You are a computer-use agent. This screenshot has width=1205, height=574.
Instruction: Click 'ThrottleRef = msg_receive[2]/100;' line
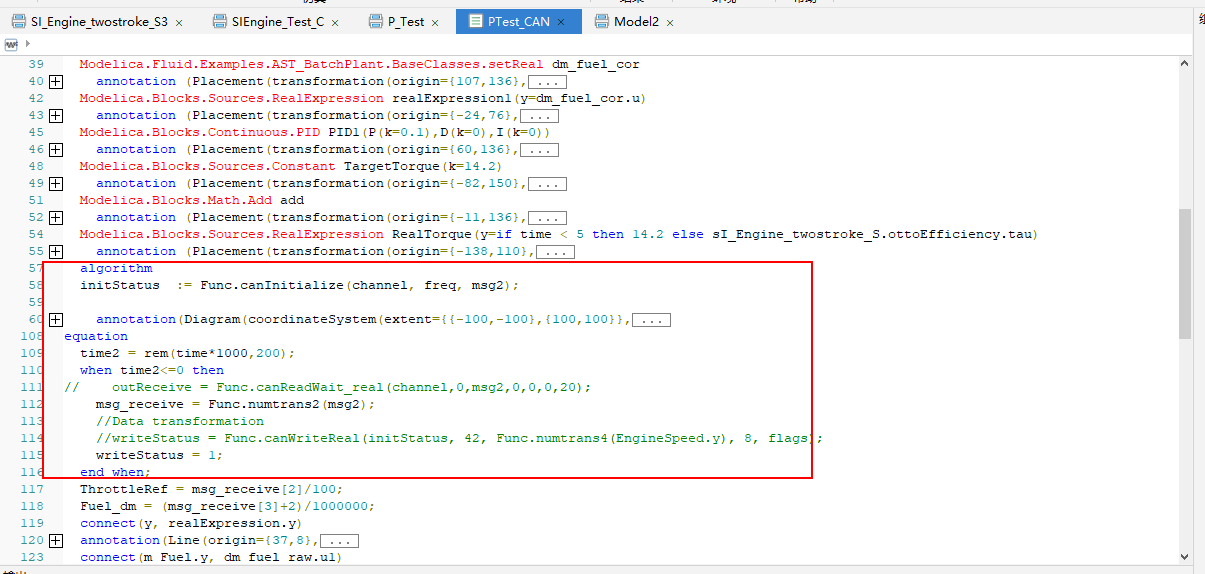click(x=212, y=489)
